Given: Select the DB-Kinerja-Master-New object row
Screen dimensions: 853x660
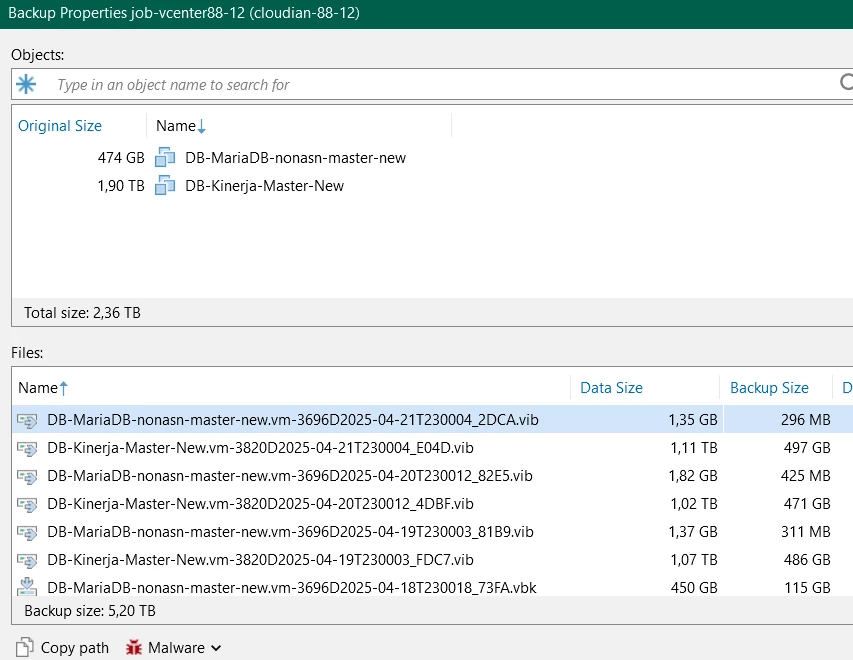Looking at the screenshot, I should (264, 186).
